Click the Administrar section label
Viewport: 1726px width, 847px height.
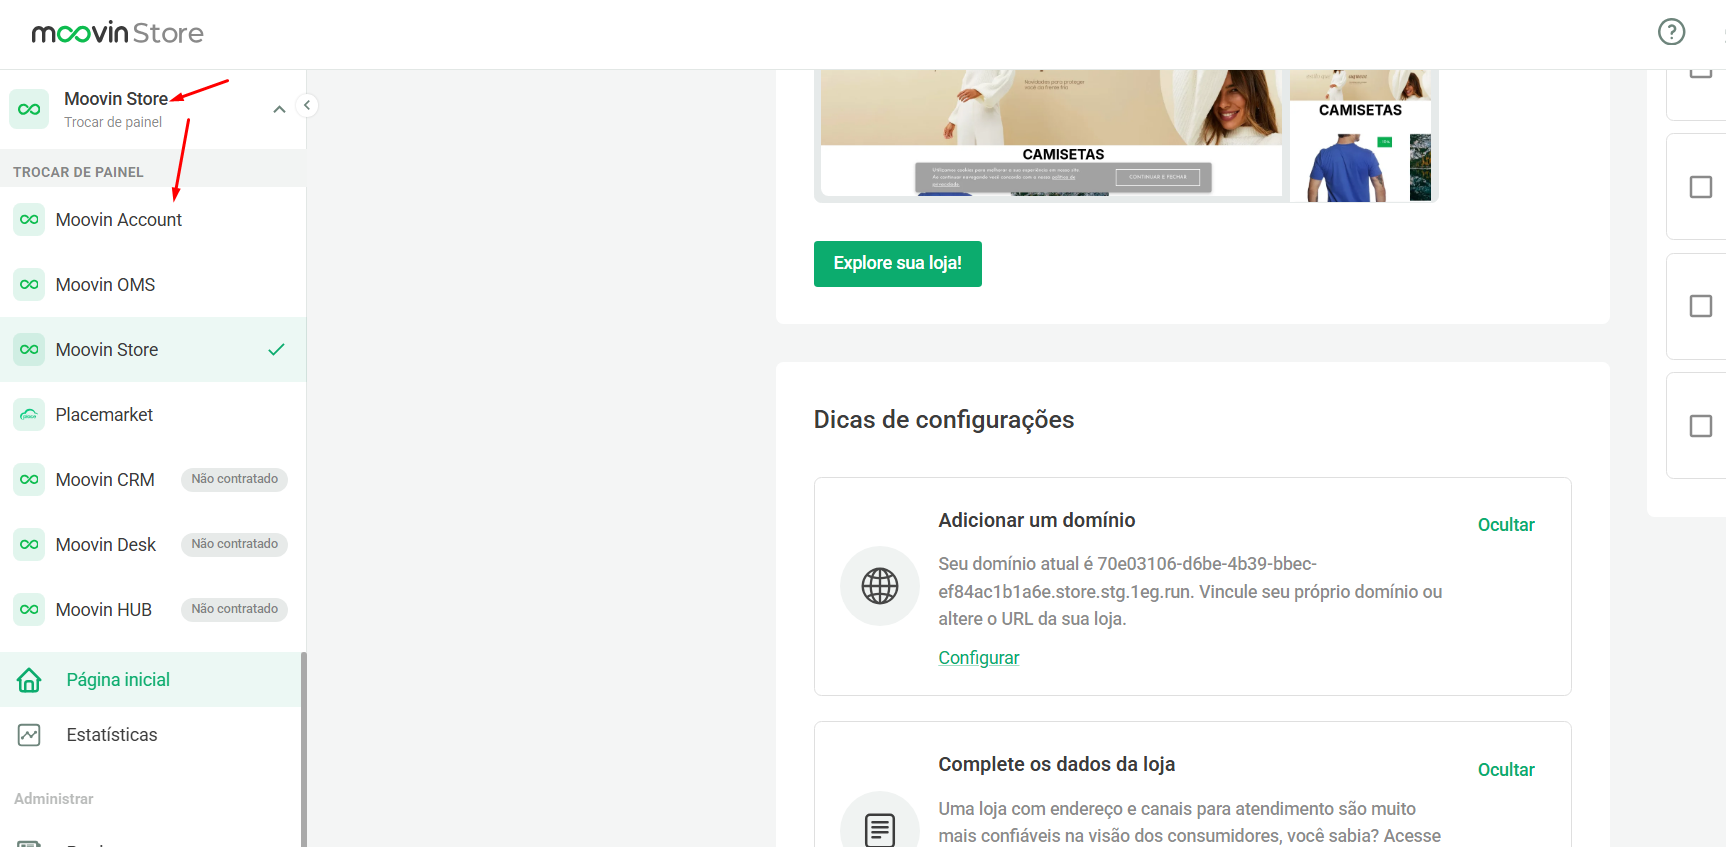[x=53, y=799]
